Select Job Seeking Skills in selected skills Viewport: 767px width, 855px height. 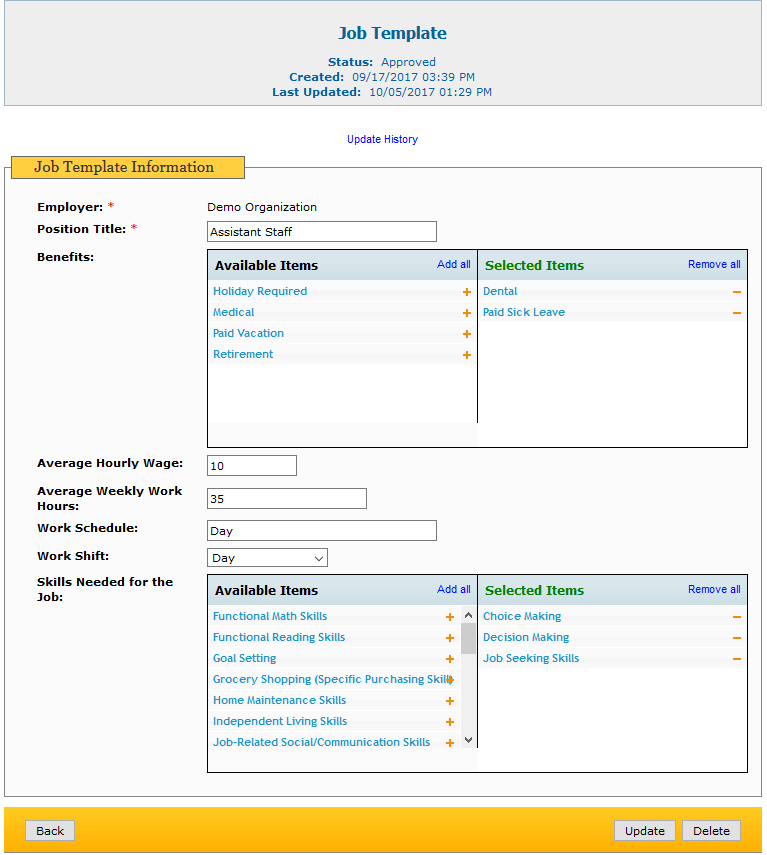[x=530, y=658]
